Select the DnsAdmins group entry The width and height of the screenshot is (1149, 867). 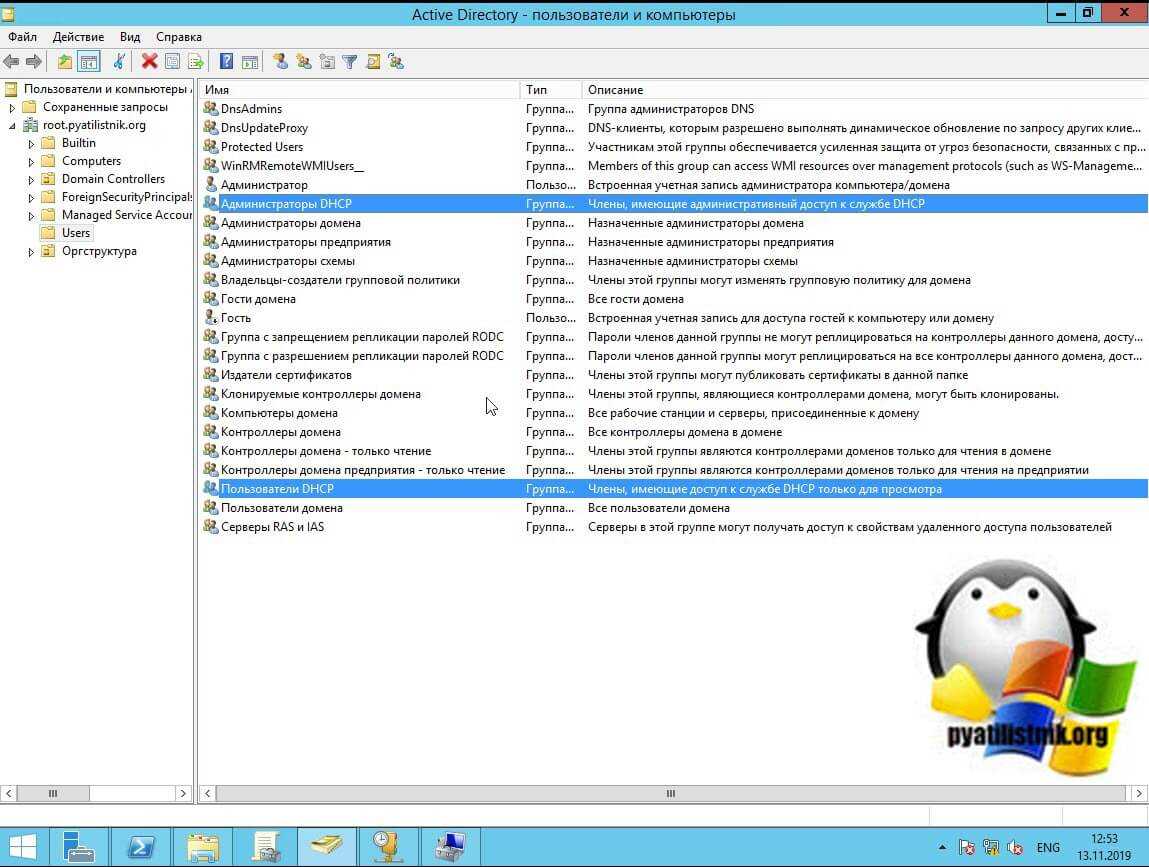[x=251, y=109]
